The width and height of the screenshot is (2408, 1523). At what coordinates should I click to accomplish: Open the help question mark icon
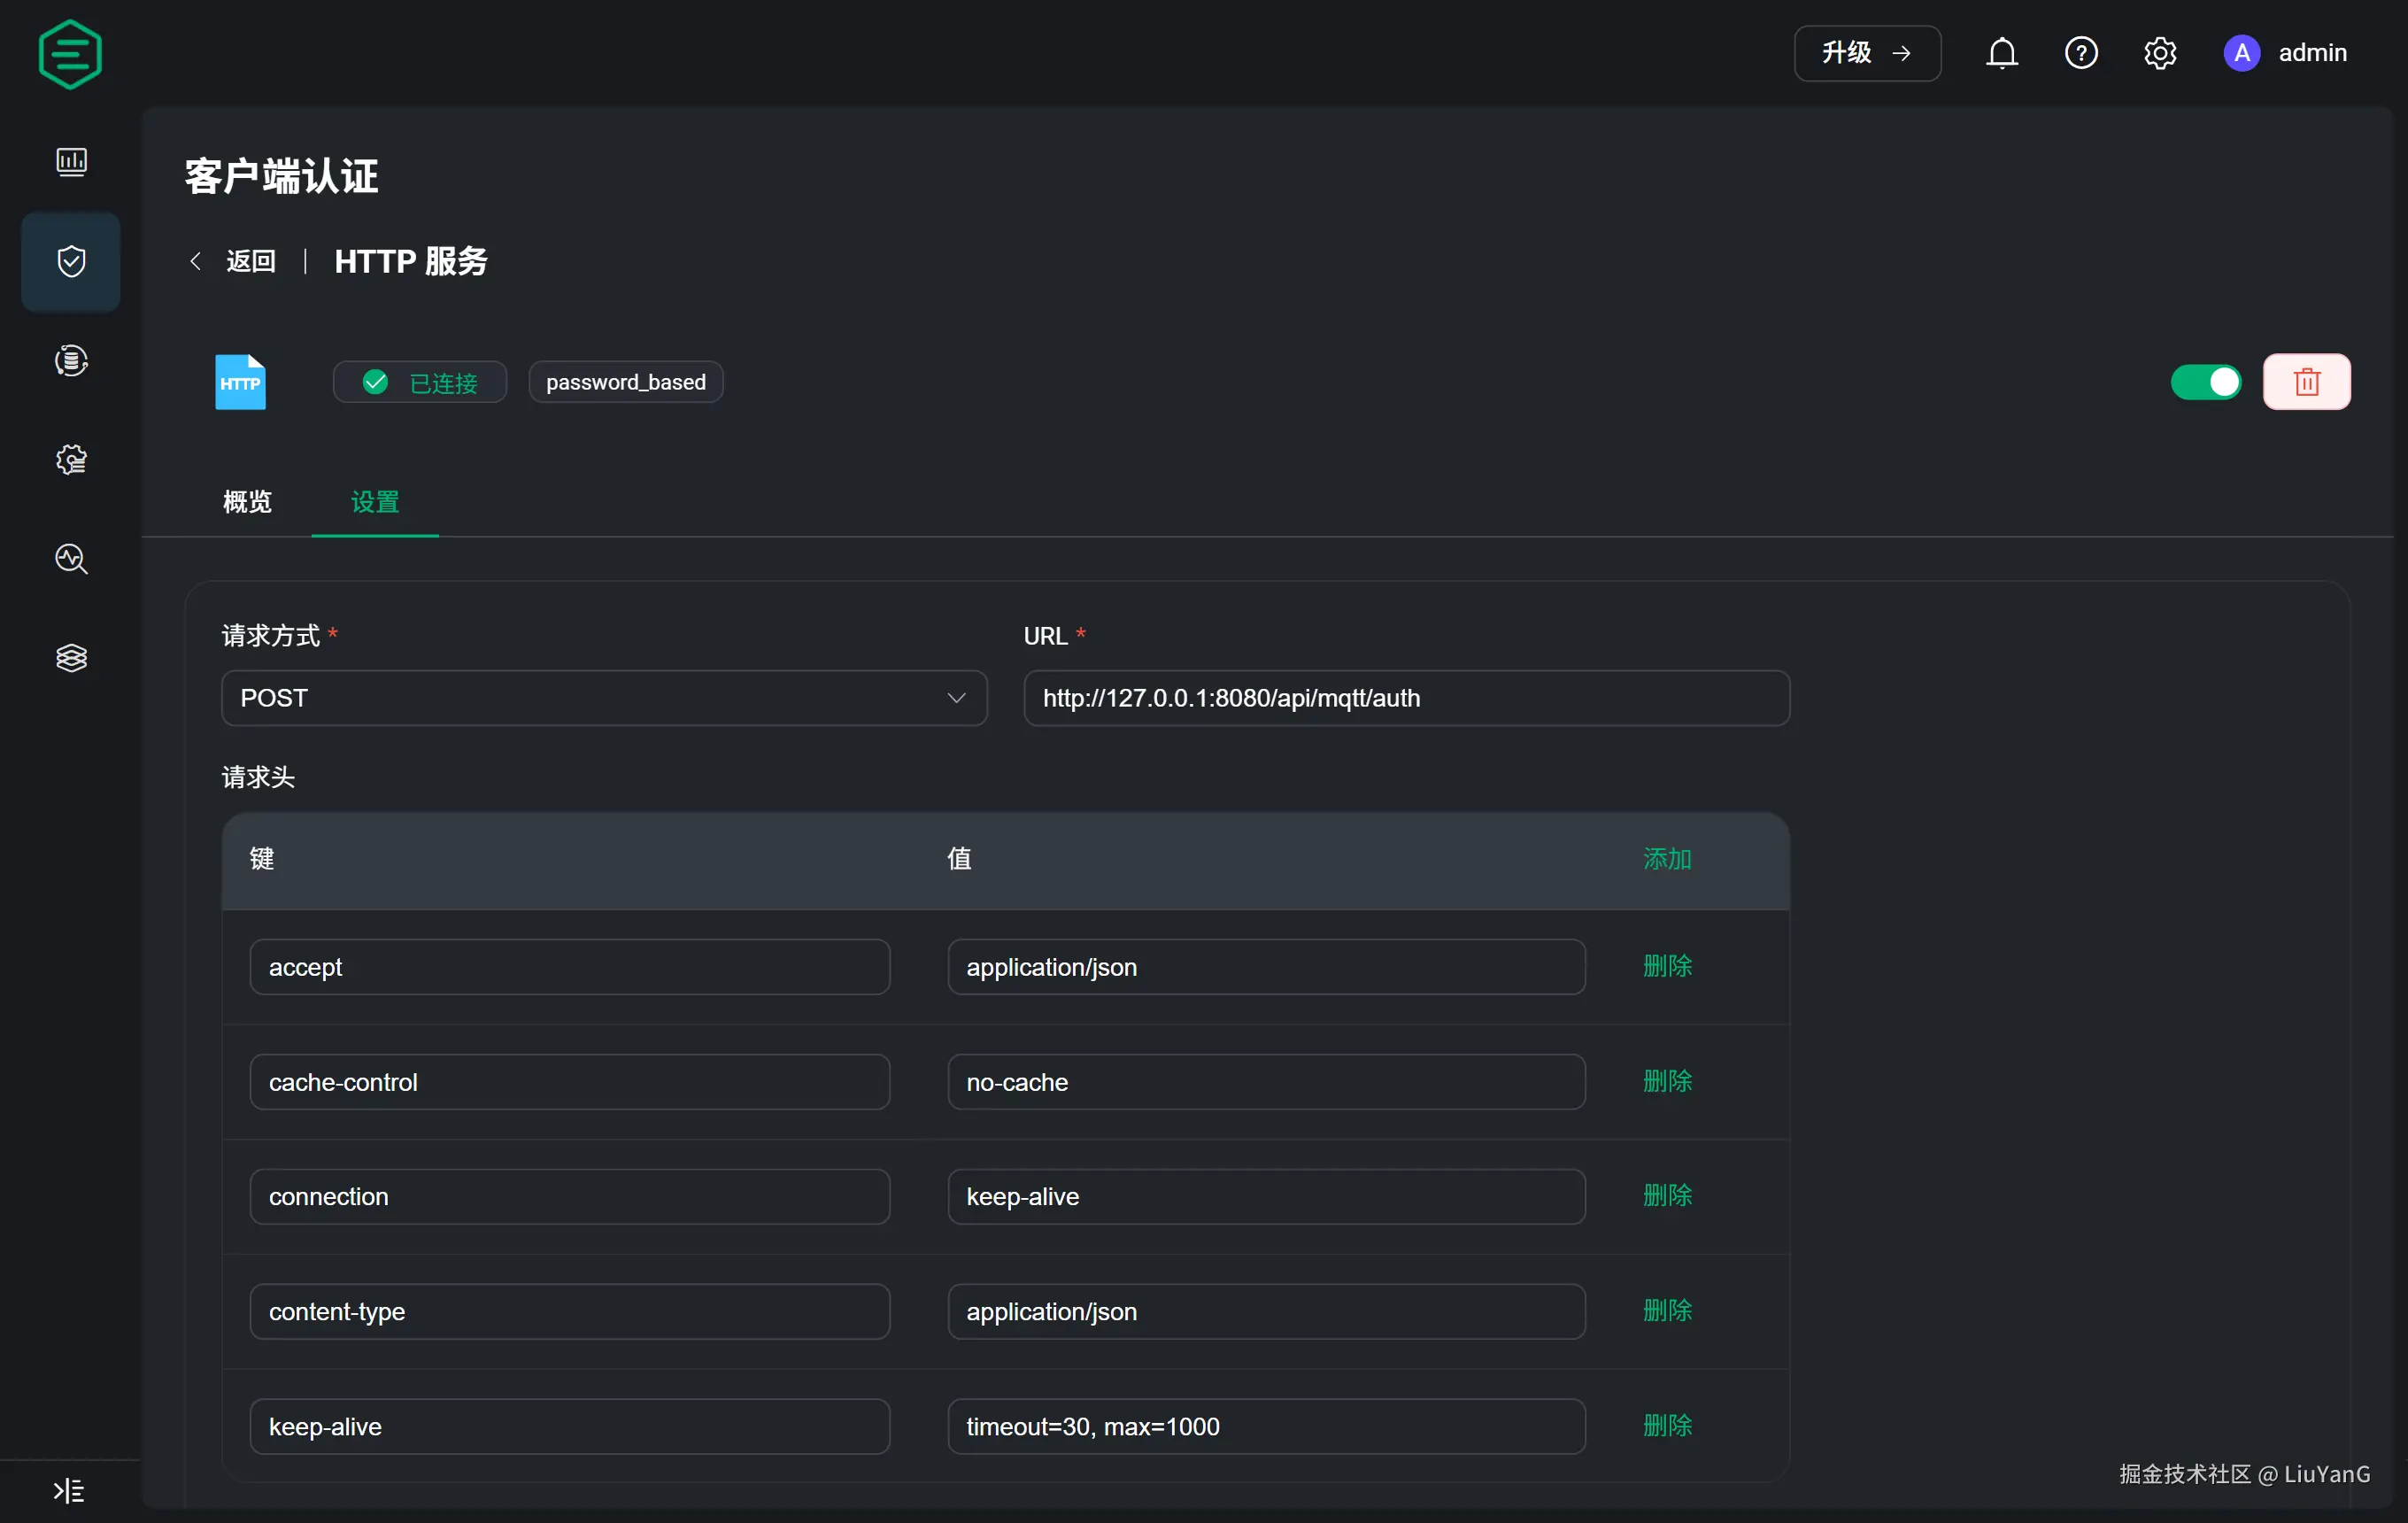(2081, 53)
